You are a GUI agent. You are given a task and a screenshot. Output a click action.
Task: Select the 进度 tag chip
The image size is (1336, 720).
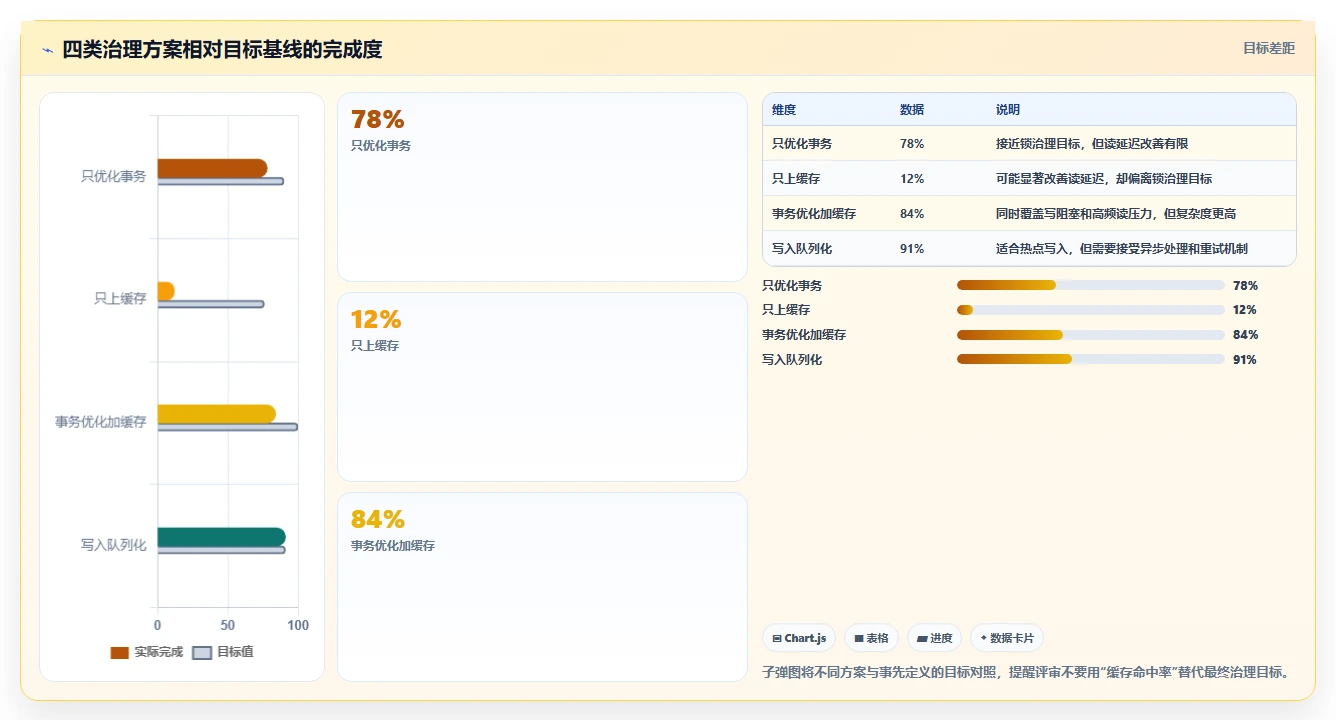pyautogui.click(x=934, y=638)
